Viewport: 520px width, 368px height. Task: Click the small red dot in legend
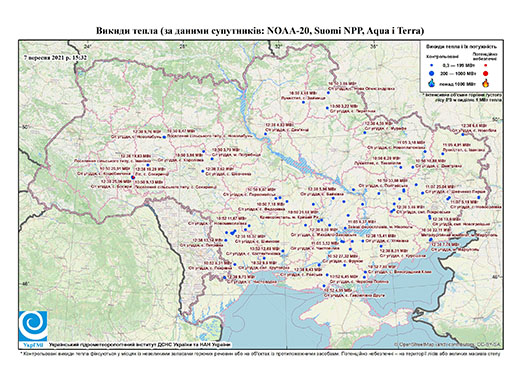tap(485, 65)
